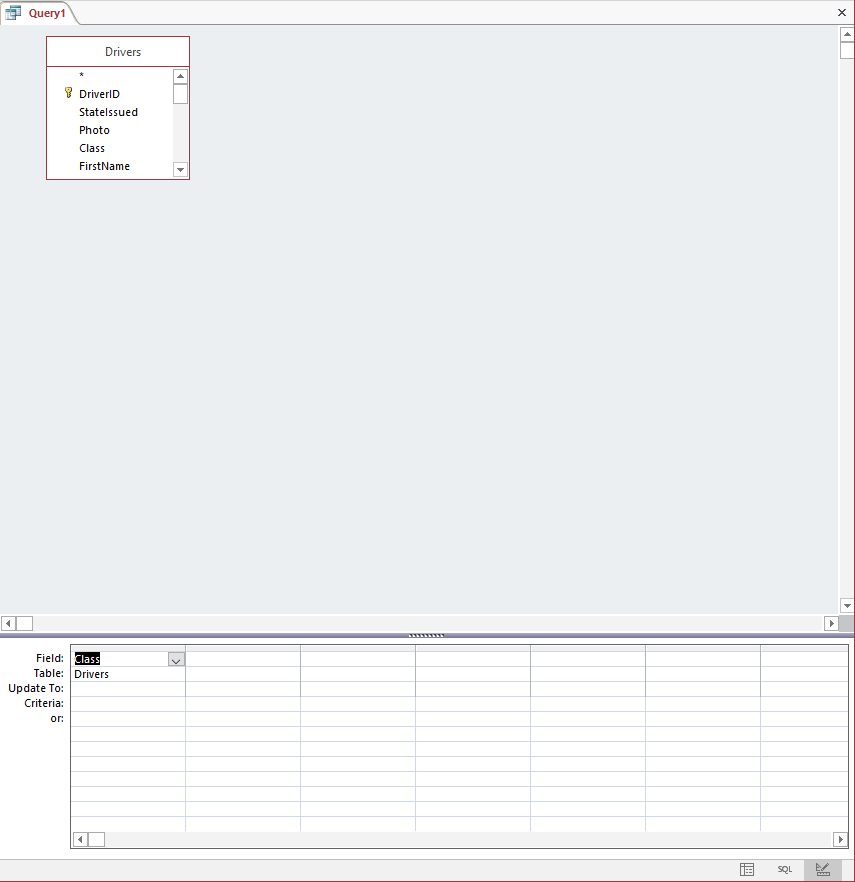This screenshot has height=882, width=855.
Task: Select Design View icon in status bar
Action: point(822,869)
